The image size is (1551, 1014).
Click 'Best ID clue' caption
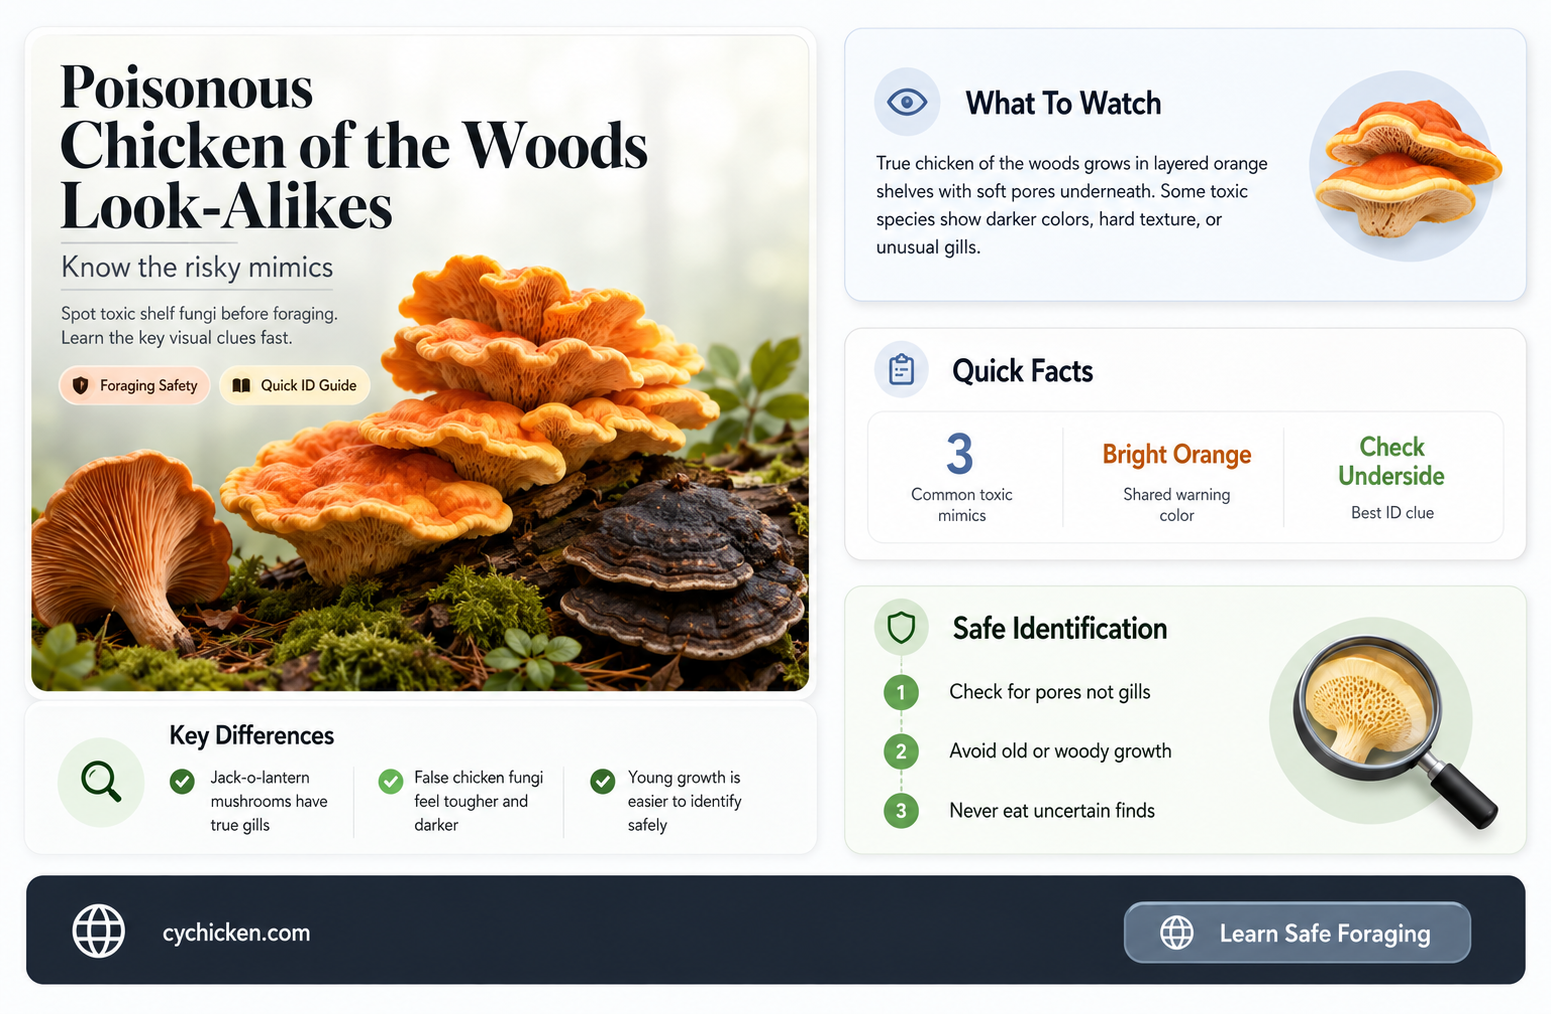[1392, 513]
